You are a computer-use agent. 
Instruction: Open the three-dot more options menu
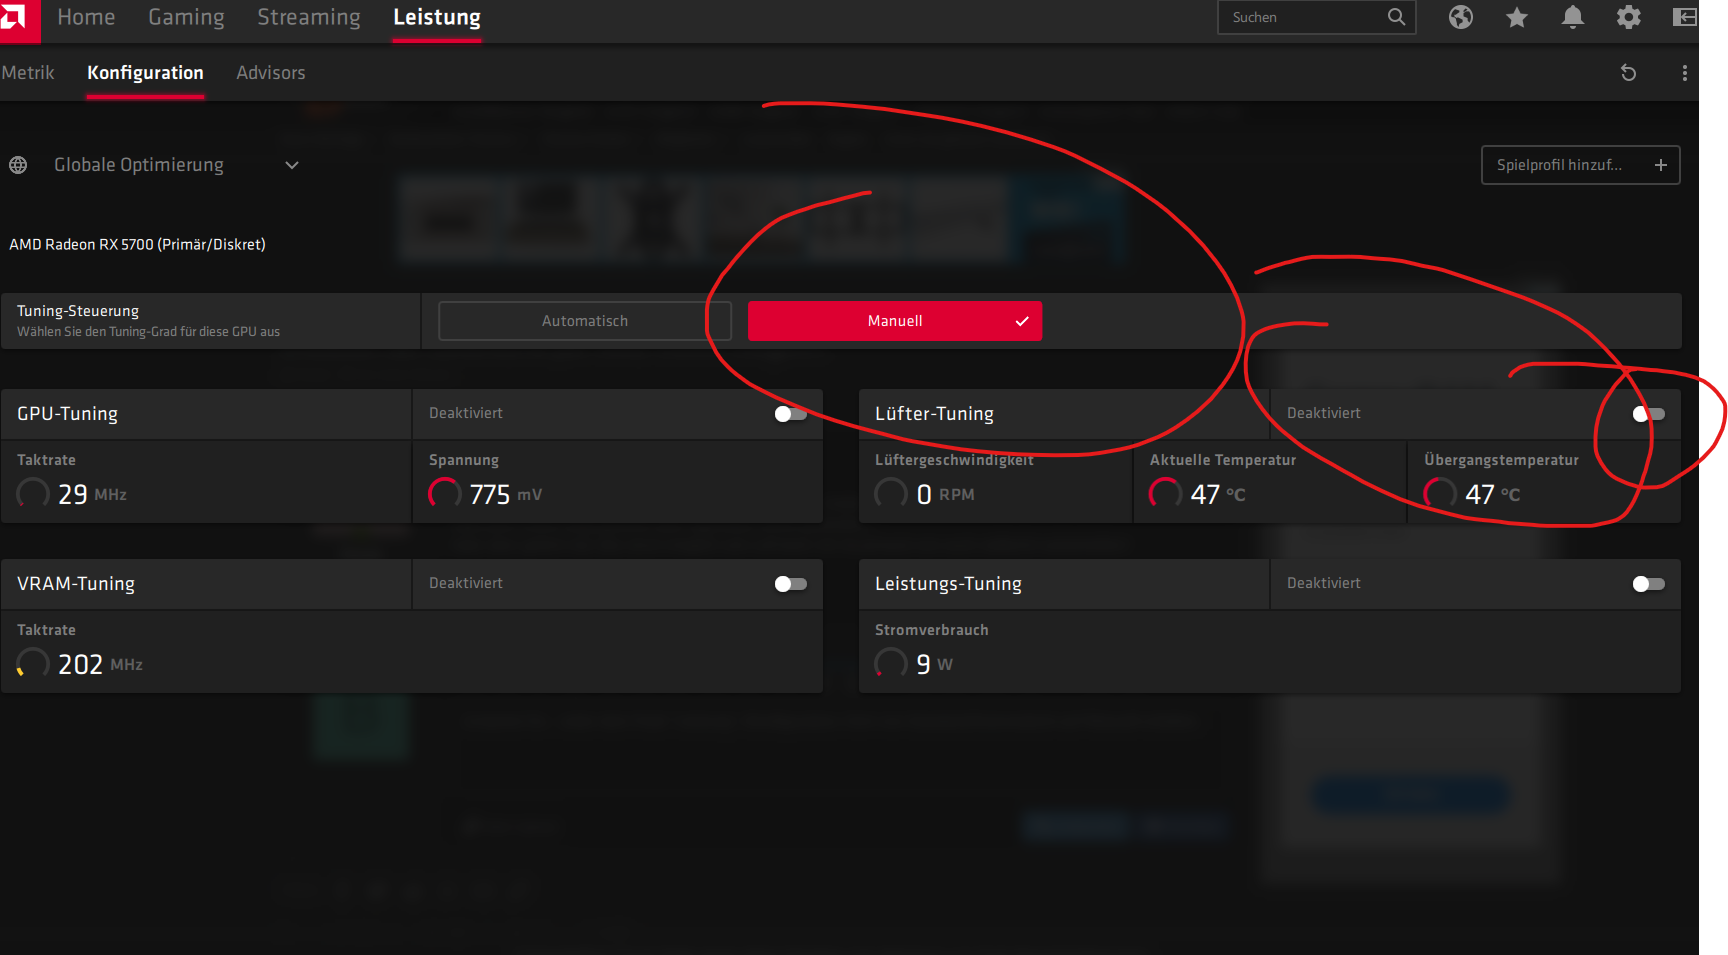coord(1685,73)
